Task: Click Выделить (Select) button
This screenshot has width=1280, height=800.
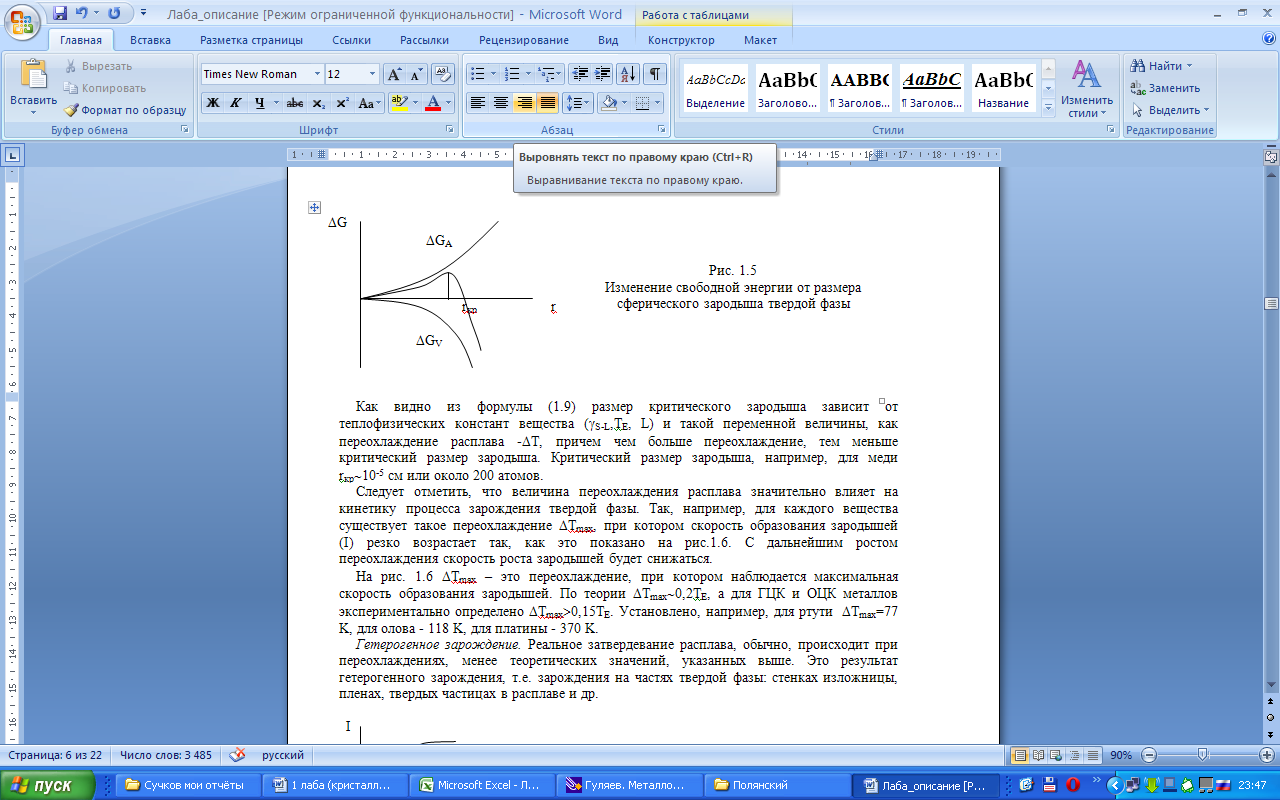Action: [1170, 110]
